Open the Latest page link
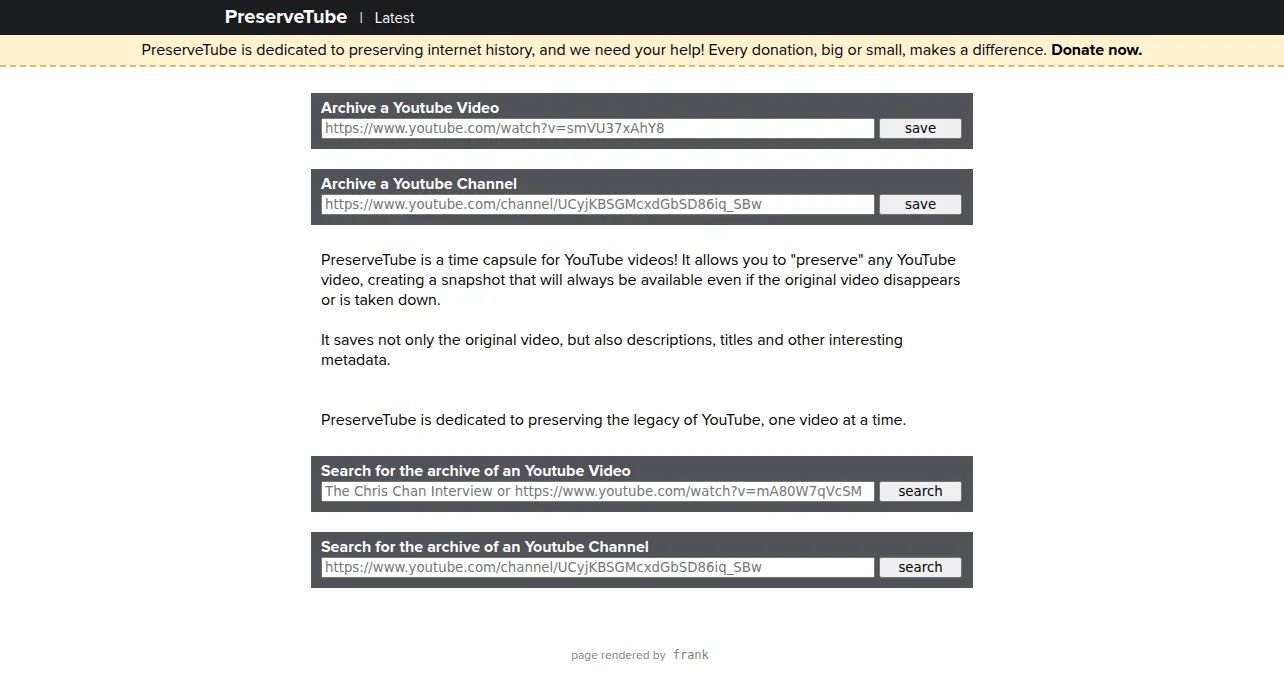Screen dimensions: 1284x674 (394, 18)
